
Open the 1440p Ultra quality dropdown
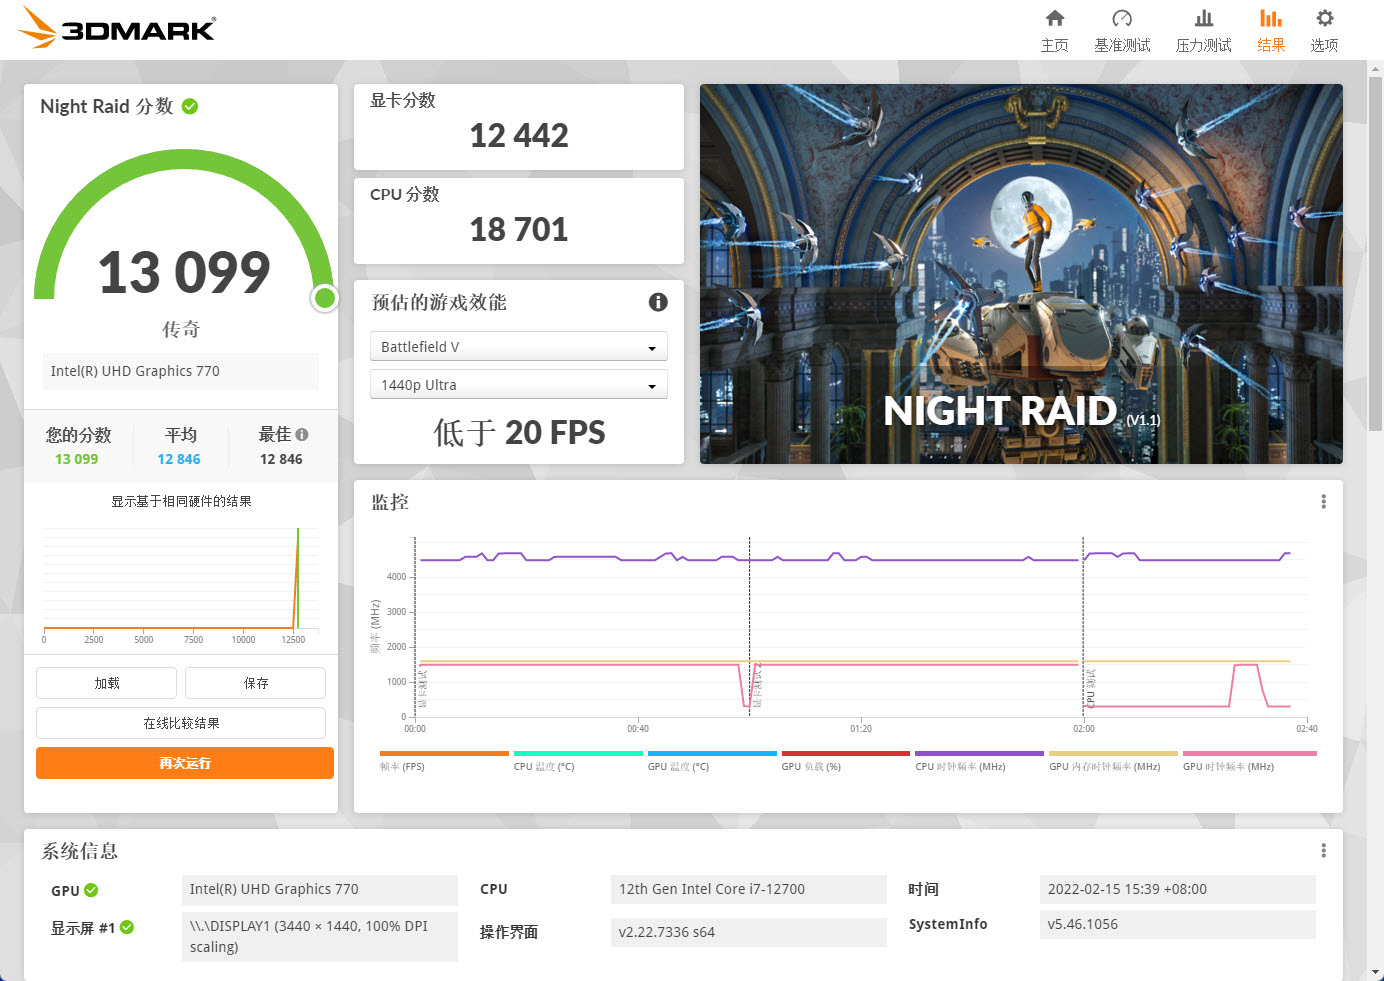pos(518,384)
